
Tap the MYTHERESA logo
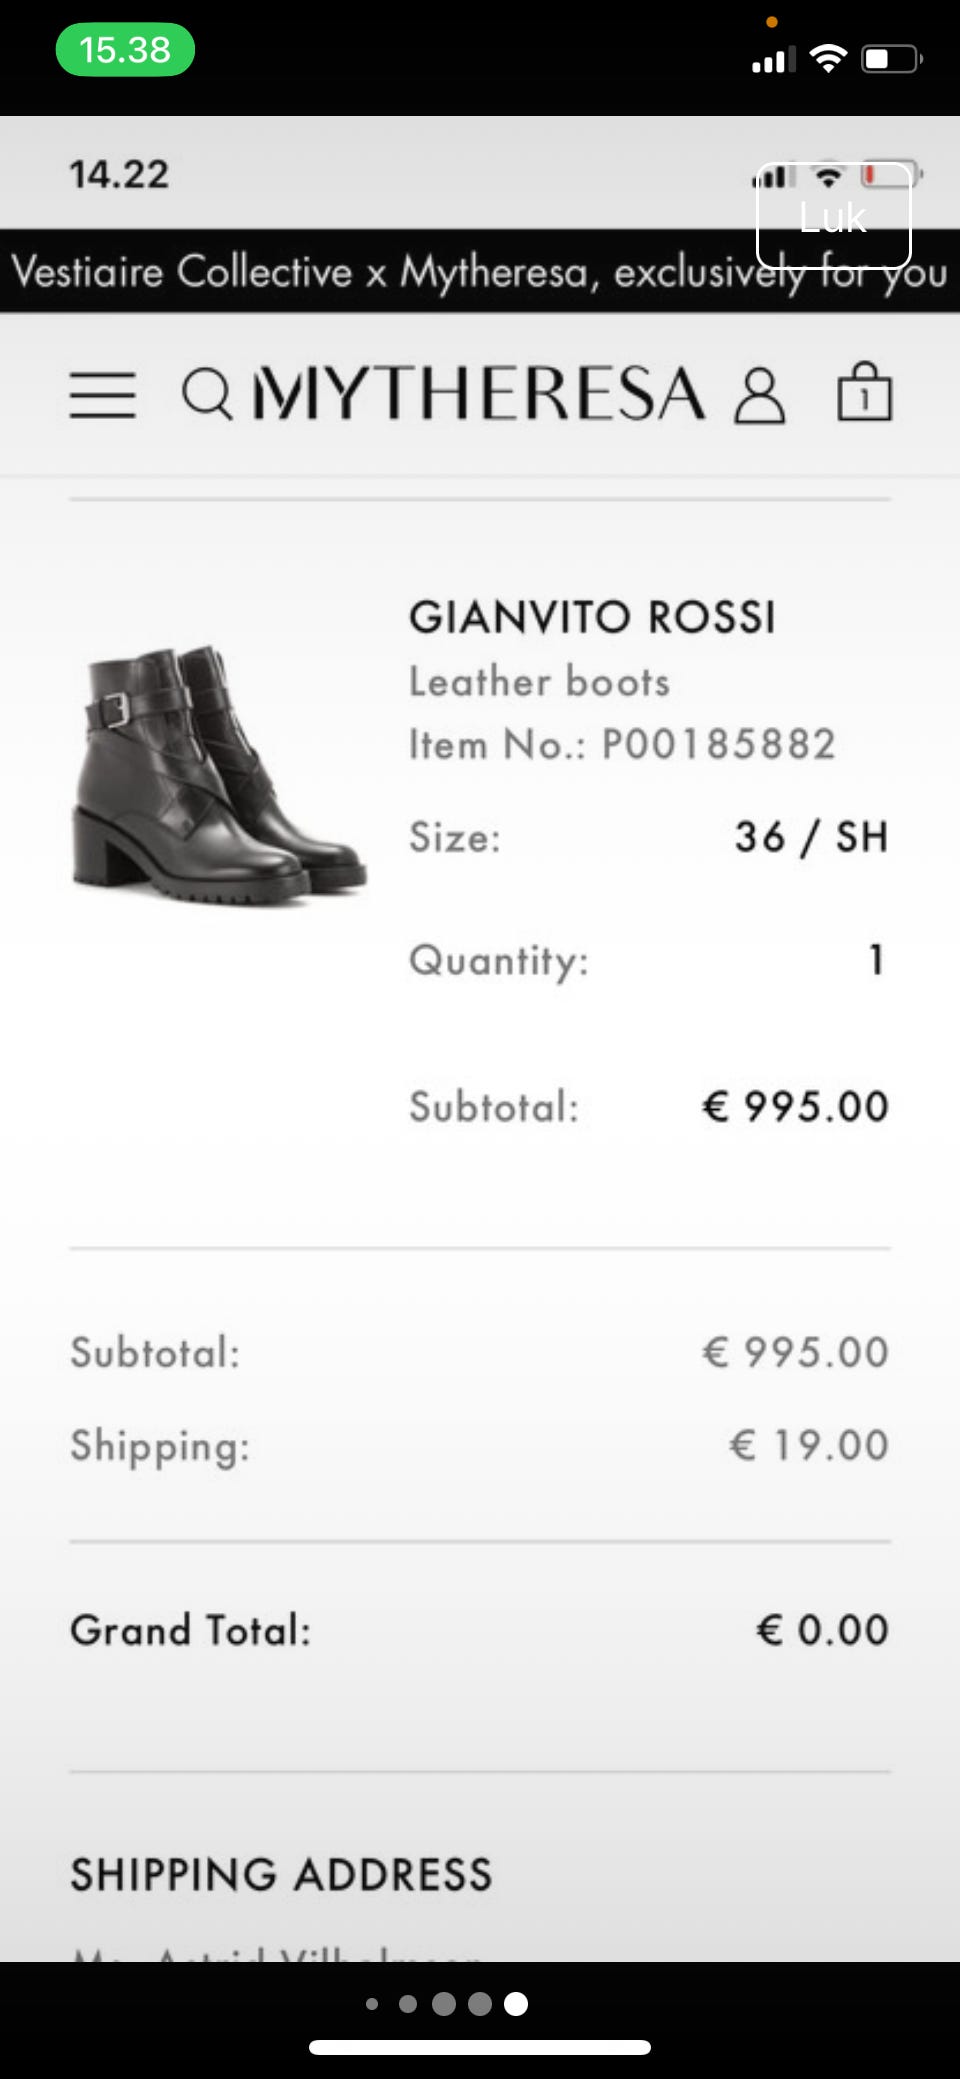(x=479, y=393)
